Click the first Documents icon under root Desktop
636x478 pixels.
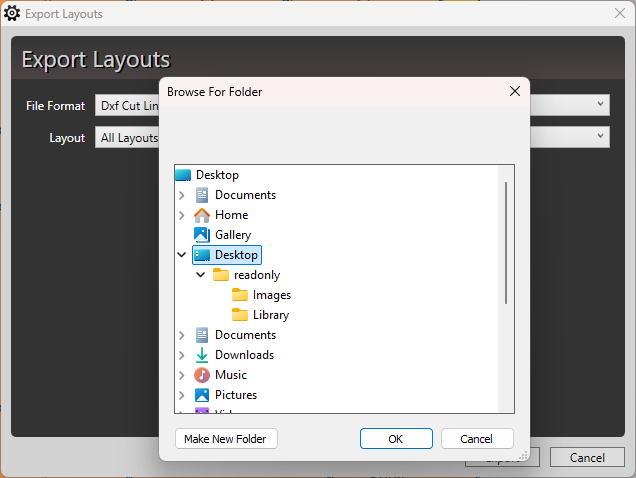click(x=202, y=195)
